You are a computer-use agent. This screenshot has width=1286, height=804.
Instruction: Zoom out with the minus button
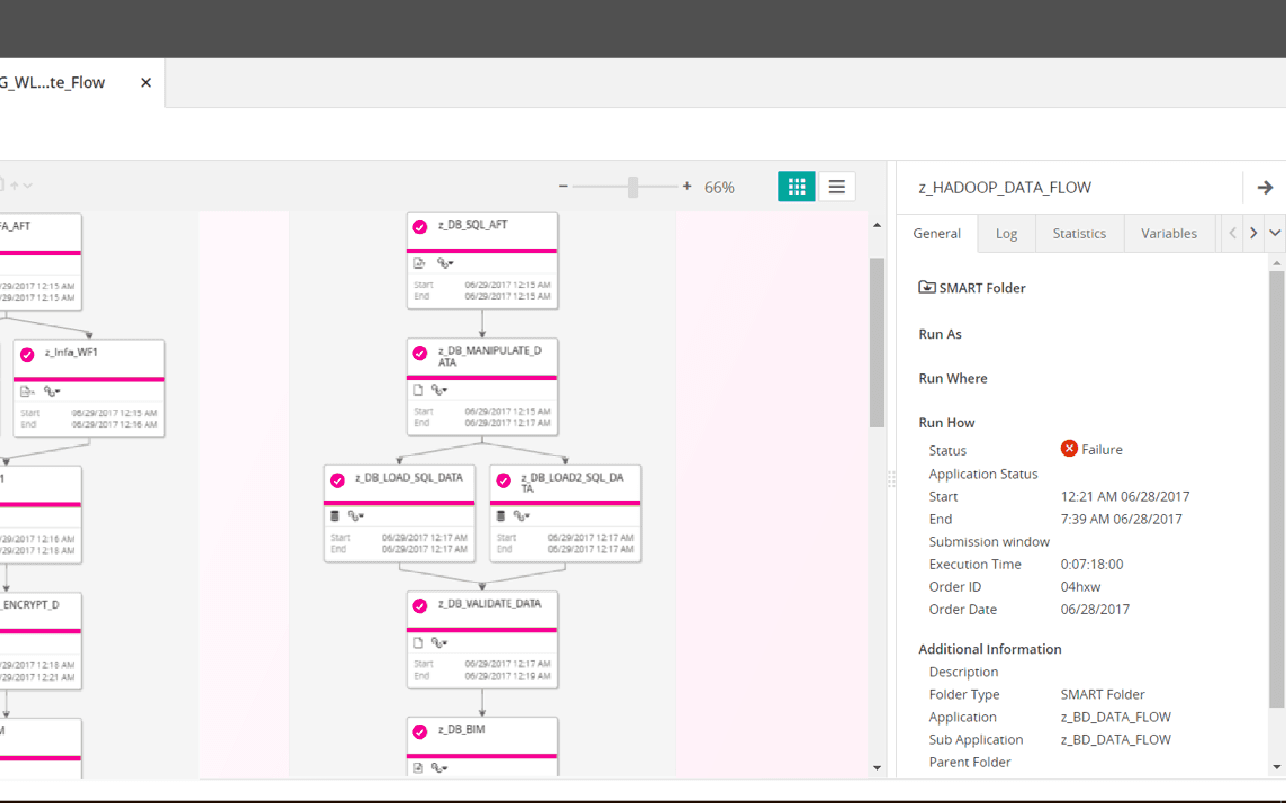pyautogui.click(x=563, y=187)
